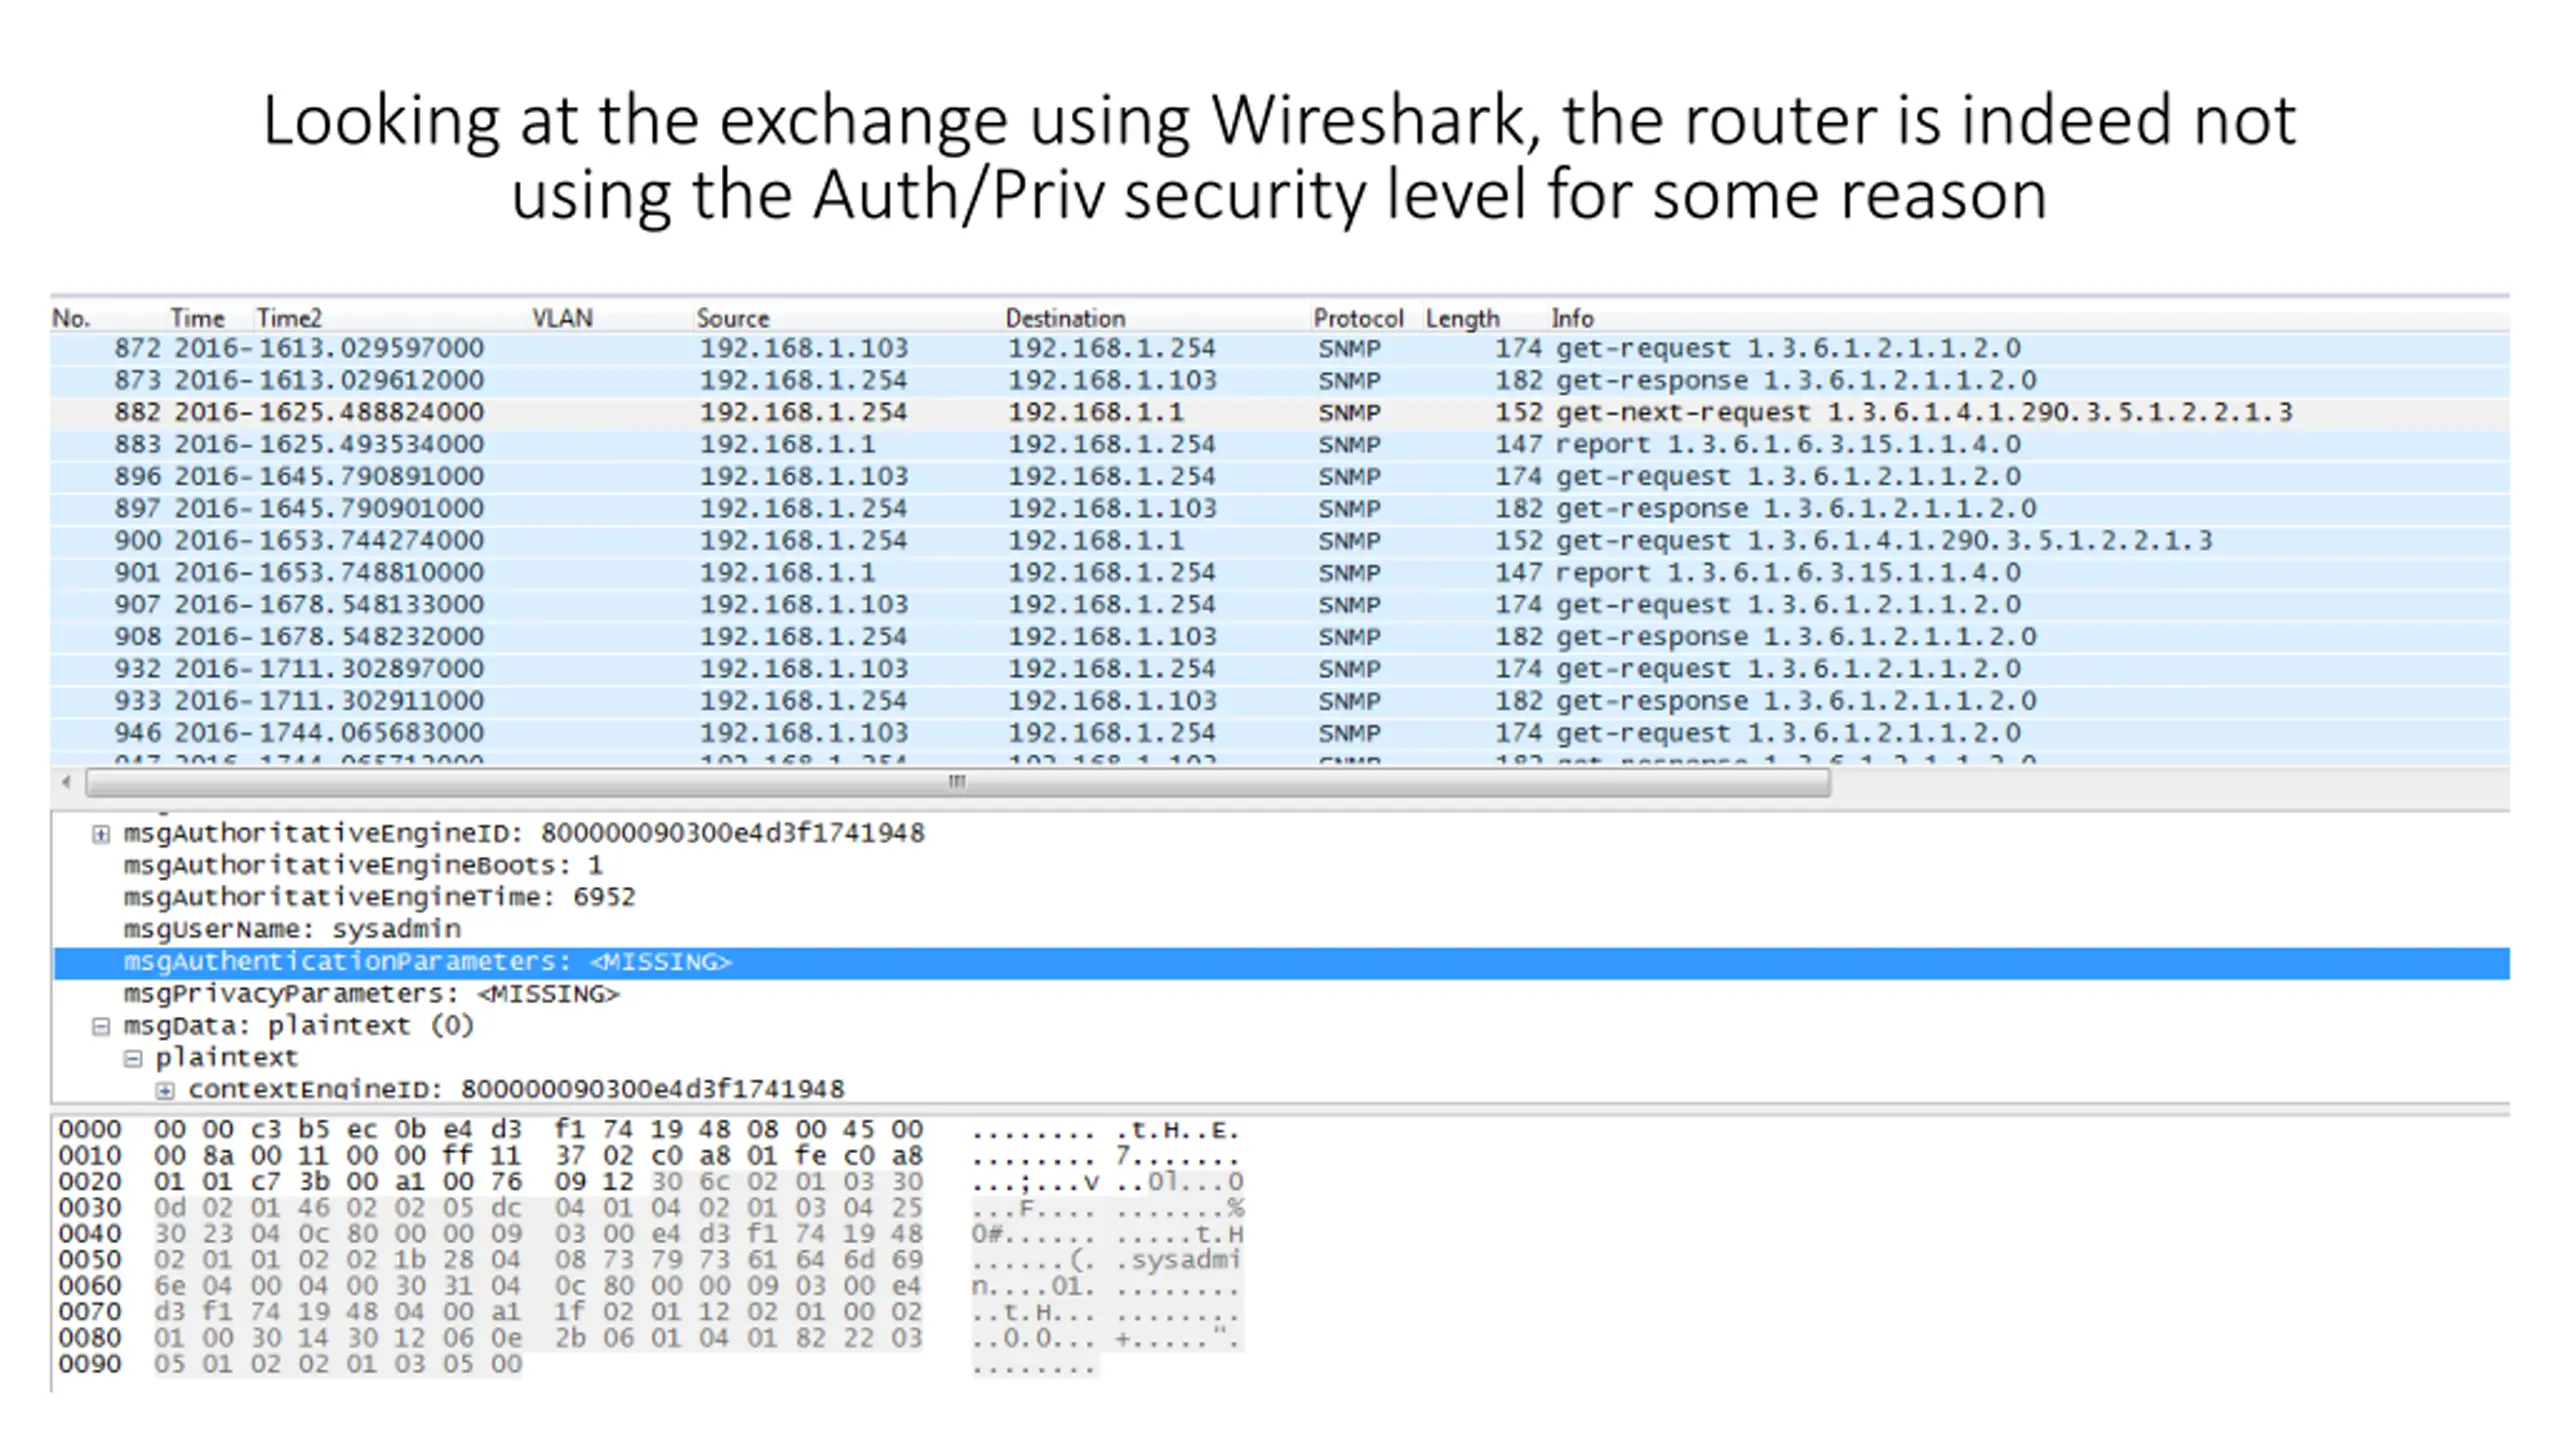Select packet 873 get-response row
The image size is (2560, 1440).
coord(1280,381)
